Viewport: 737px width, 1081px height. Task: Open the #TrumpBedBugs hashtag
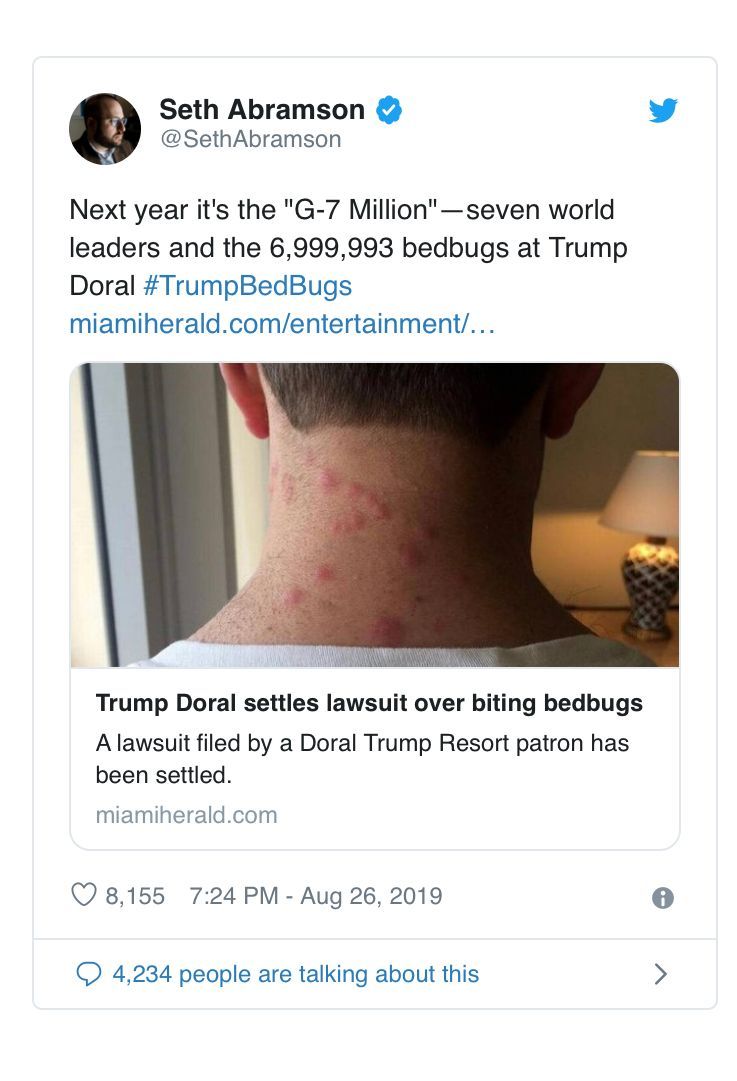(248, 285)
